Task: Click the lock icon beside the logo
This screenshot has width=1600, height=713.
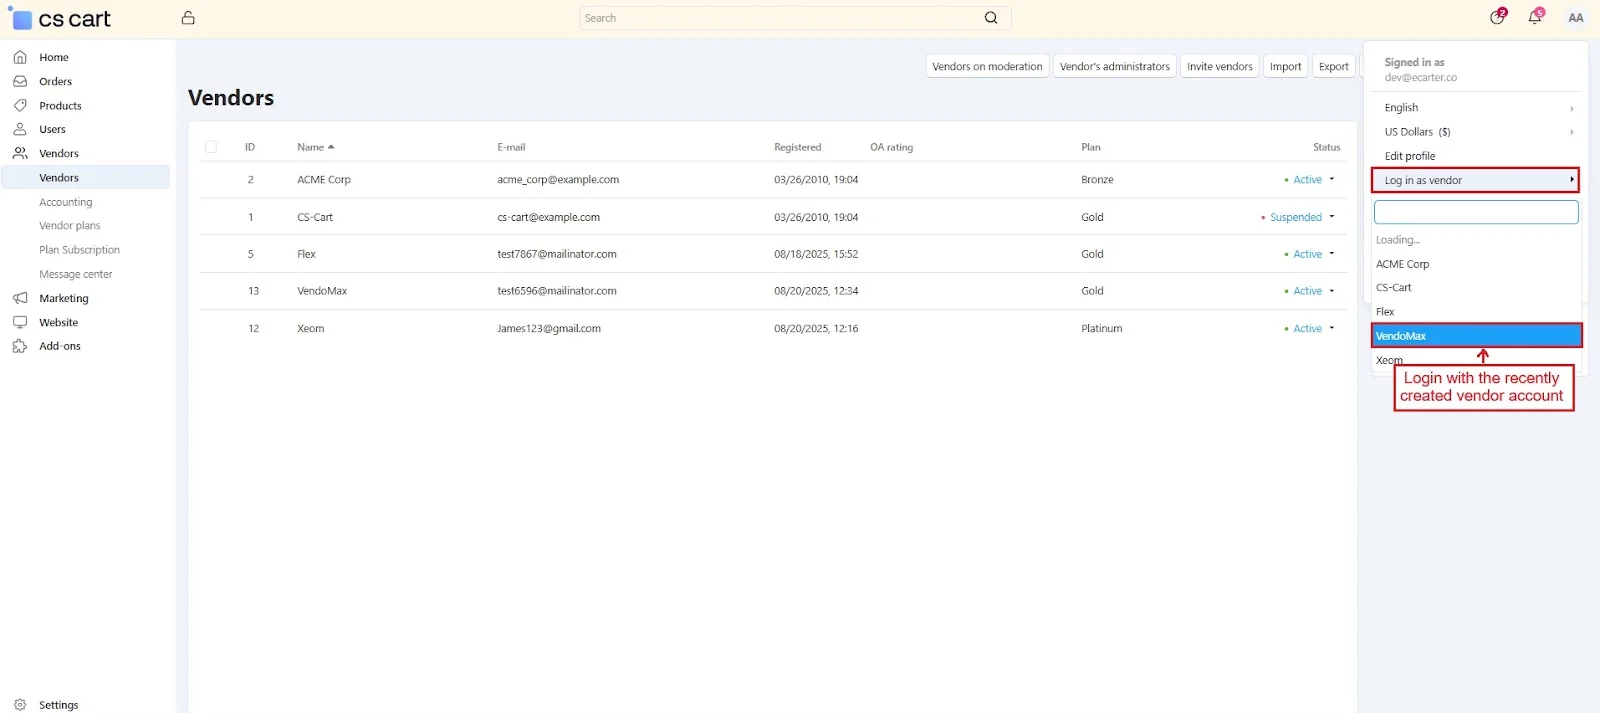Action: coord(188,18)
